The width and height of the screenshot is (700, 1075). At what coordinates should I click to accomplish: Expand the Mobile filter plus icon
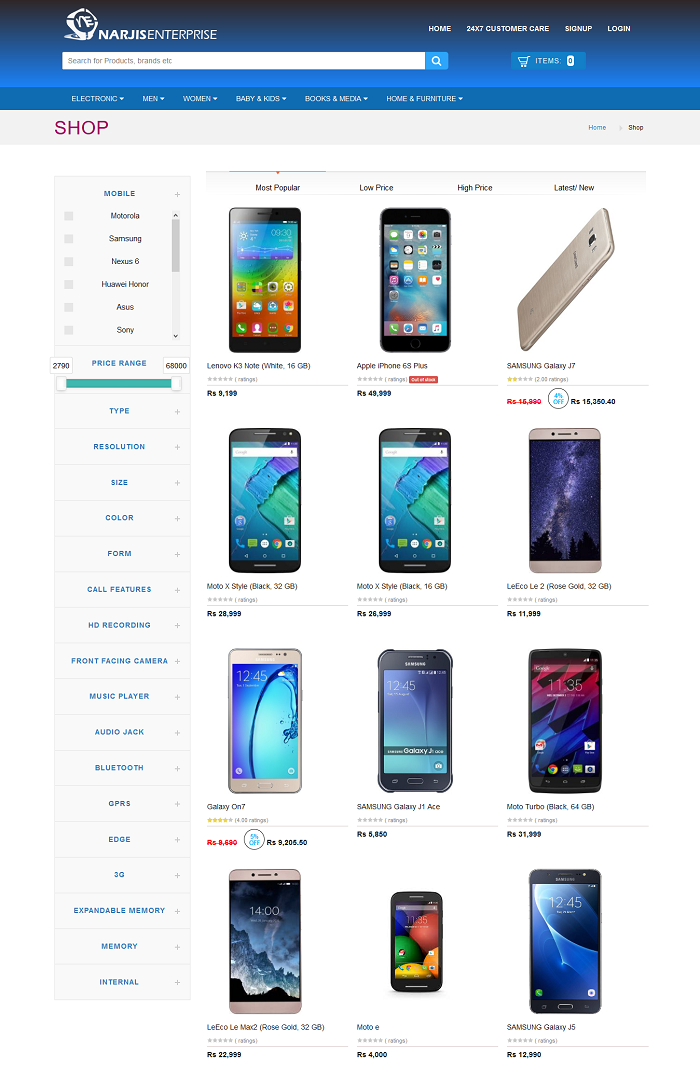(x=177, y=195)
